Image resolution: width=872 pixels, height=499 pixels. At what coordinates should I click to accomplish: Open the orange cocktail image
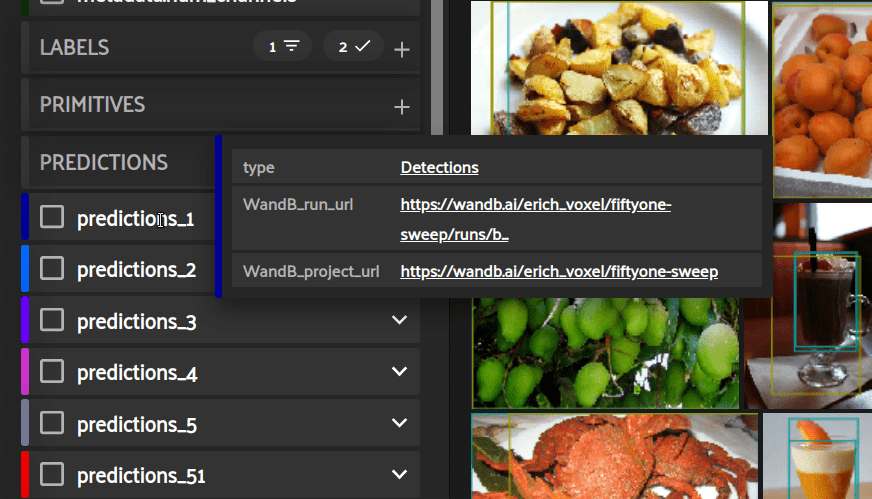818,456
